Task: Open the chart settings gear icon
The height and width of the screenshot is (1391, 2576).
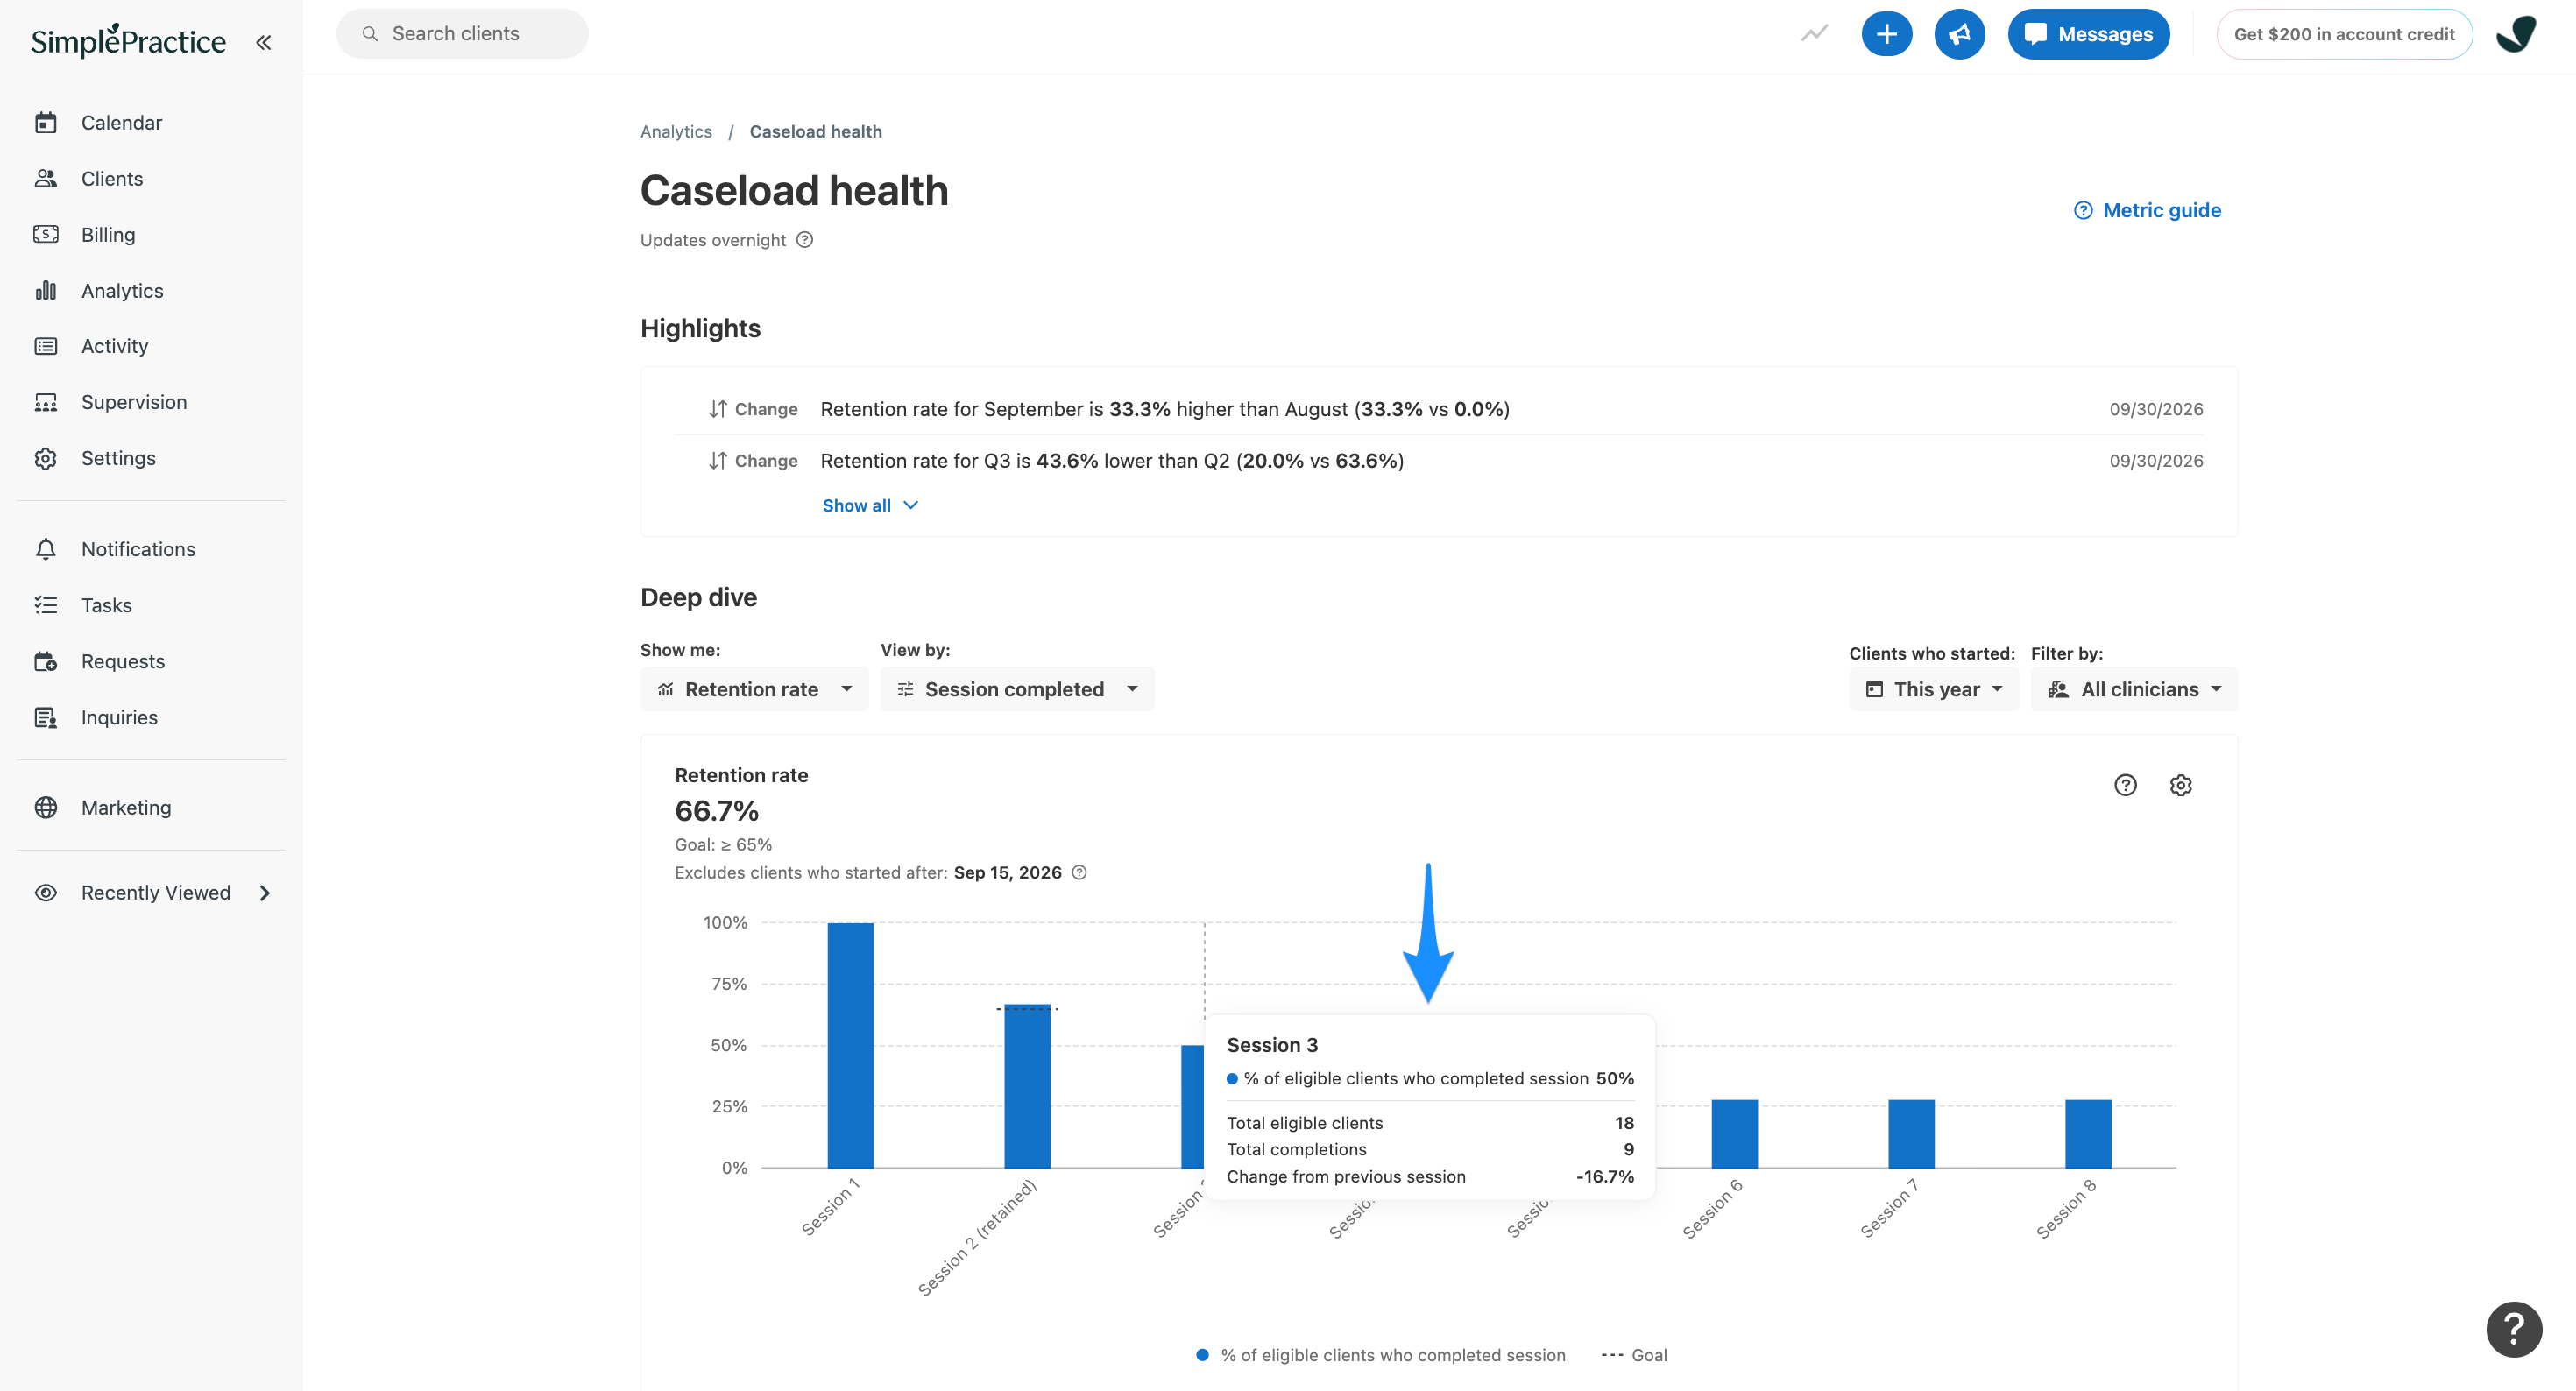Action: pos(2180,785)
